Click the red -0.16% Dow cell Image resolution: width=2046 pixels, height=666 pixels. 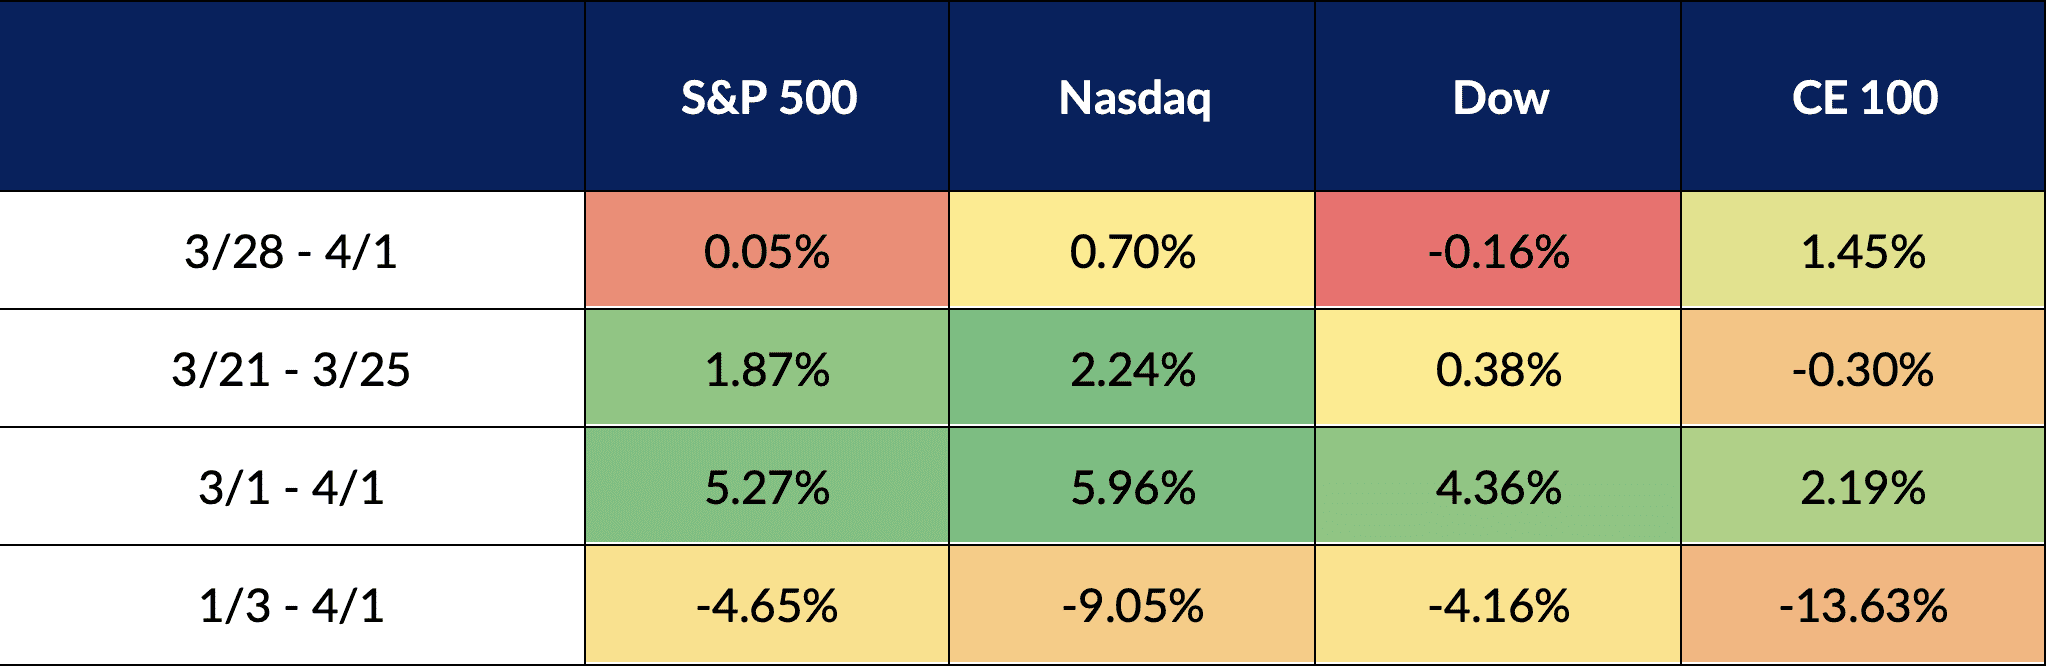[1498, 251]
